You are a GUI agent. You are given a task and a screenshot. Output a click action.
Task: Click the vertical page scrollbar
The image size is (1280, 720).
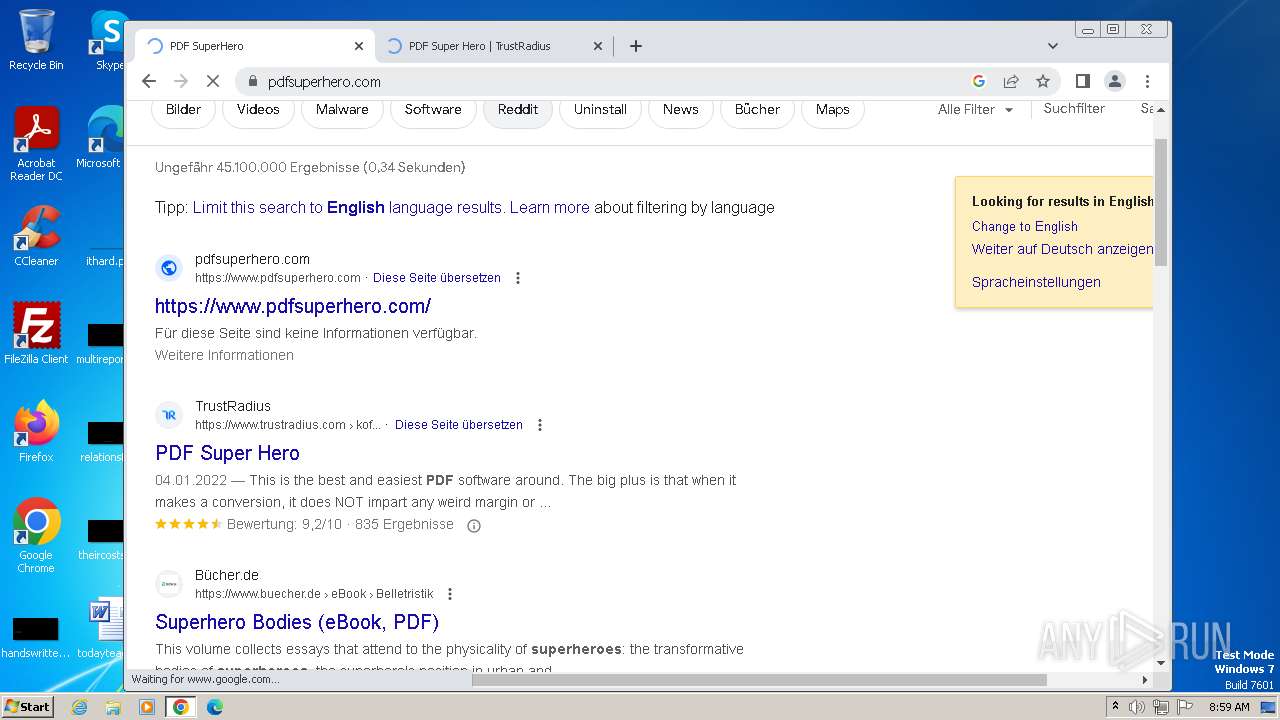tap(1161, 200)
